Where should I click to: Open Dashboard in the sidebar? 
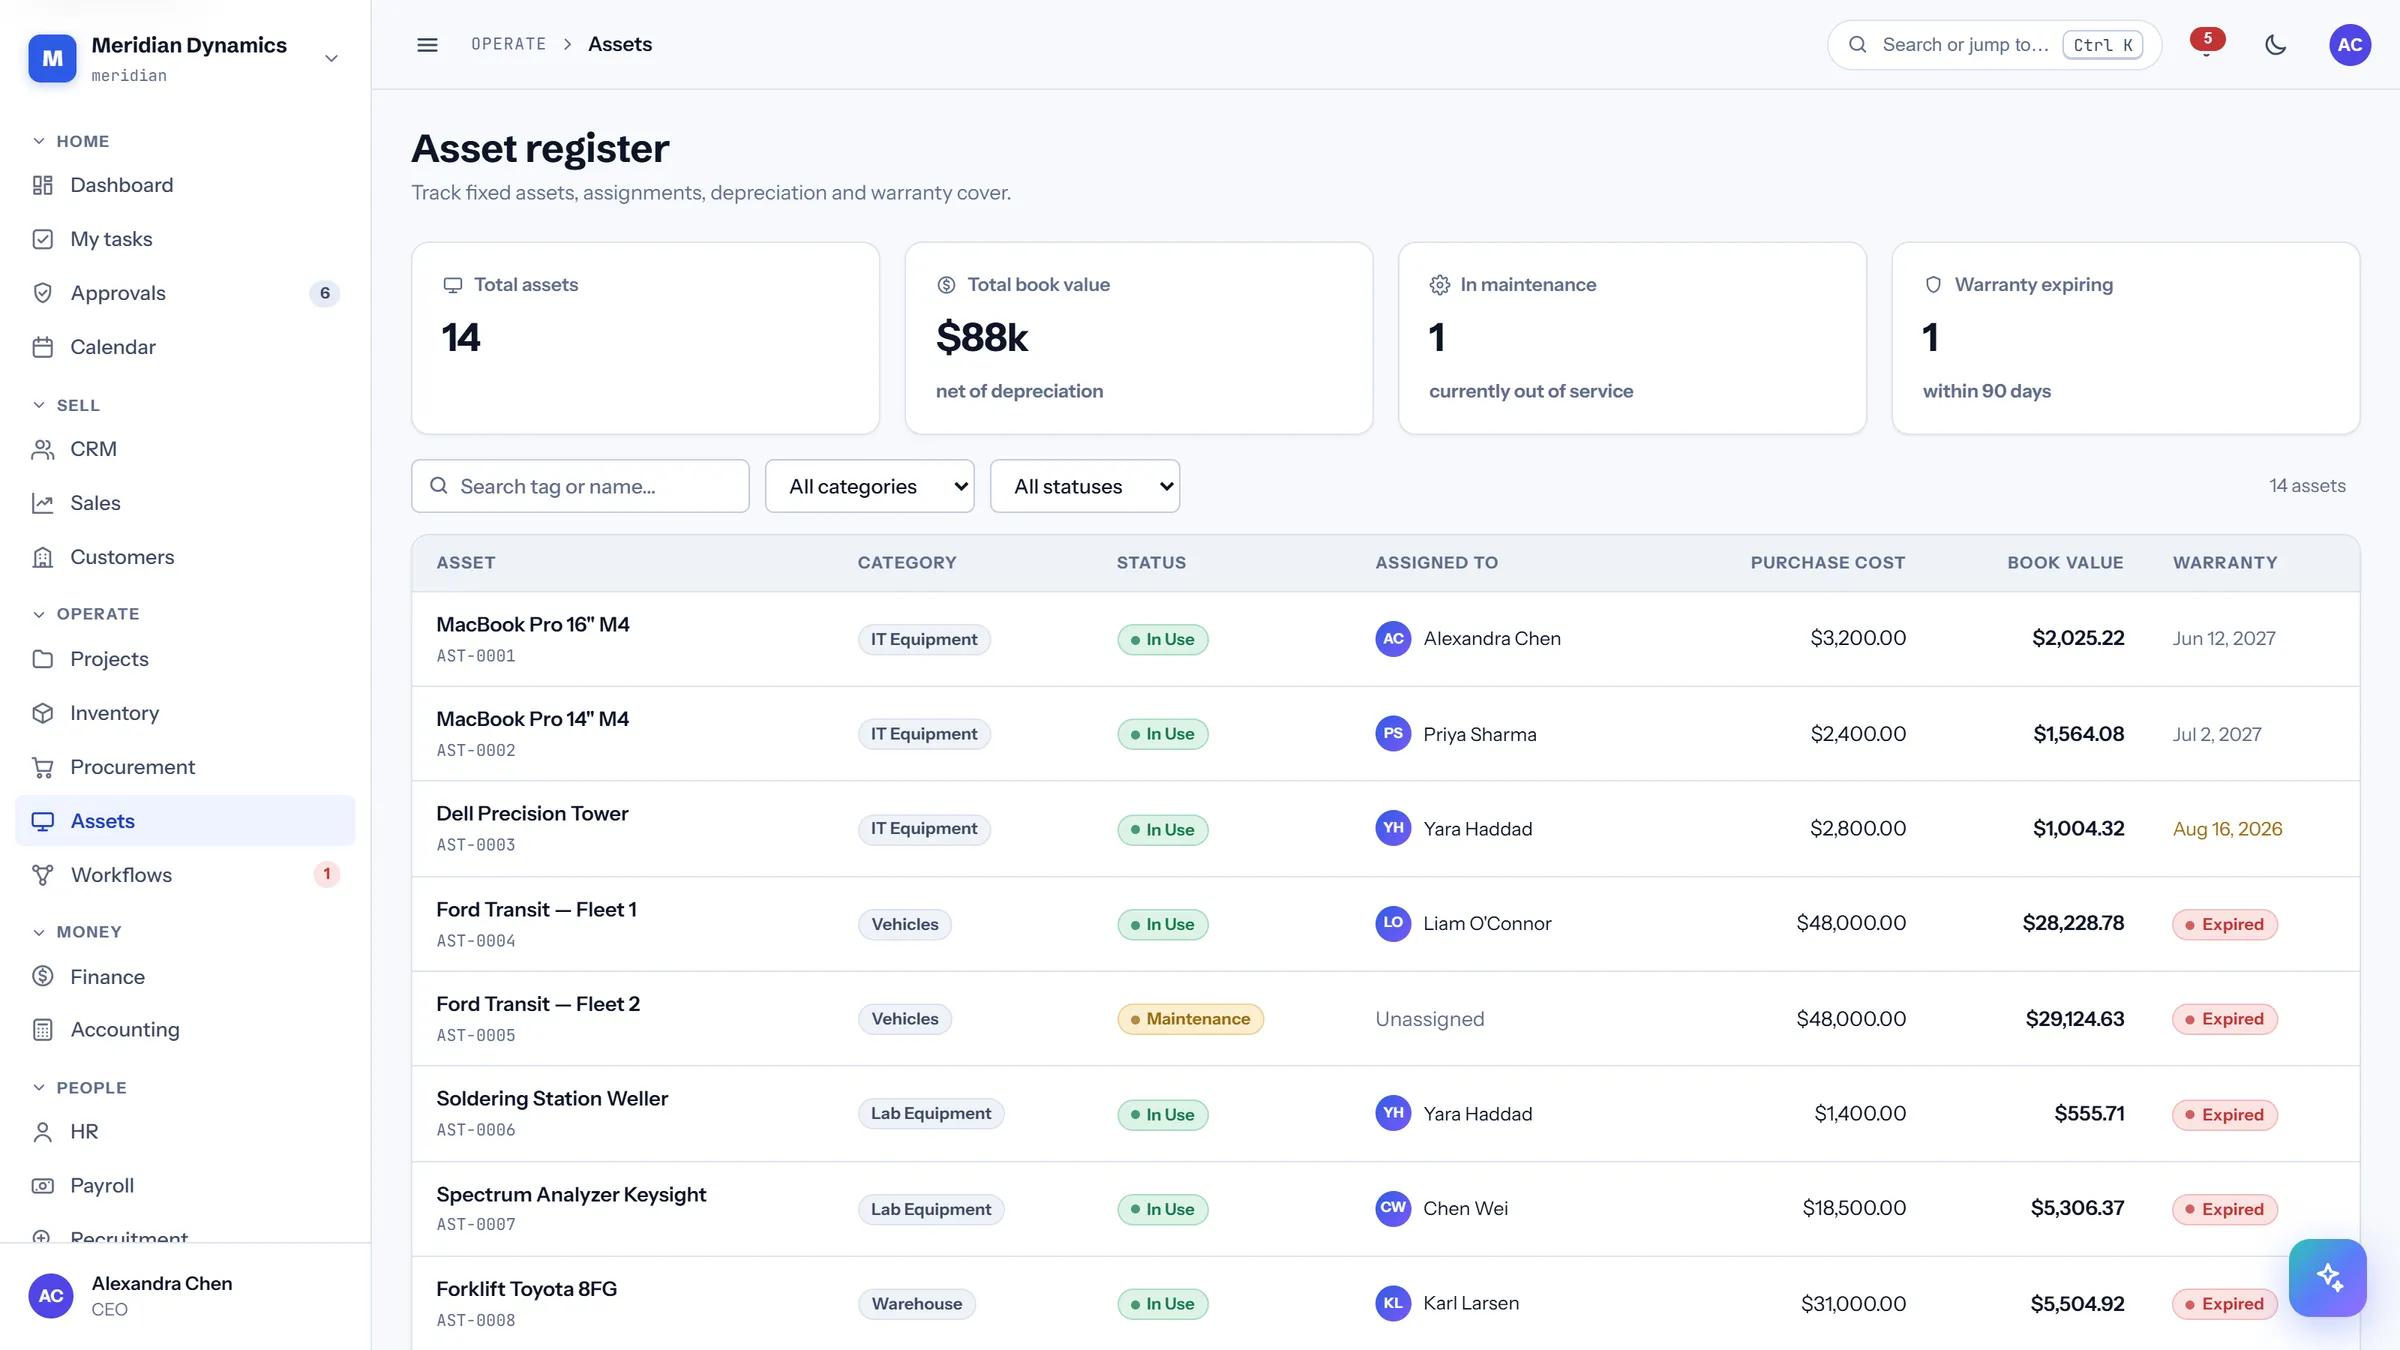click(x=185, y=185)
